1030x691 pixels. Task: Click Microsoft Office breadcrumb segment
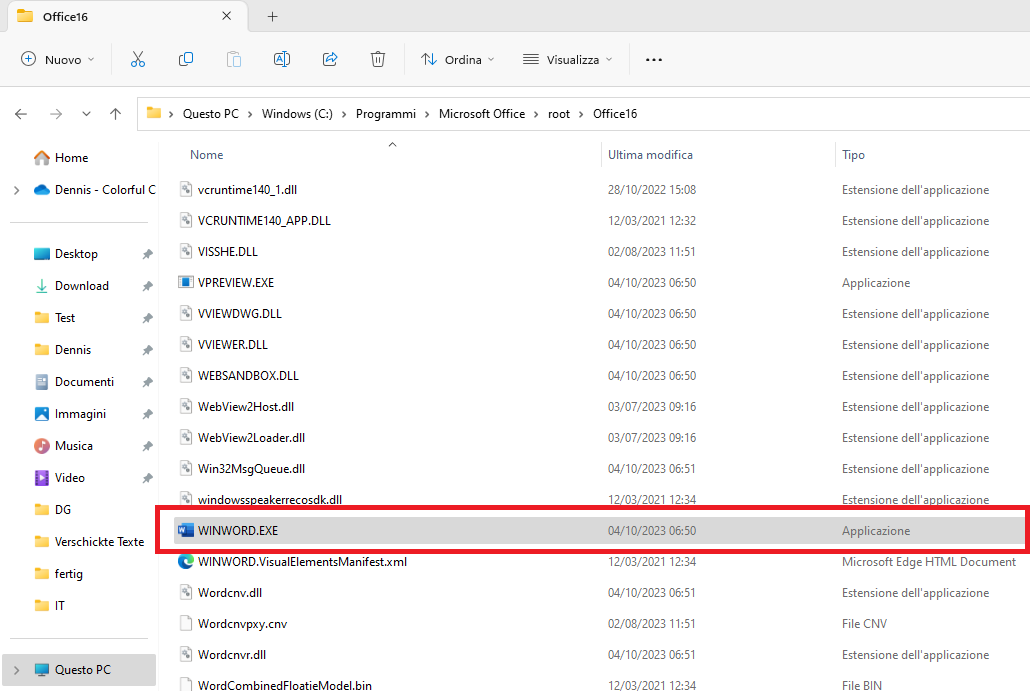click(482, 114)
